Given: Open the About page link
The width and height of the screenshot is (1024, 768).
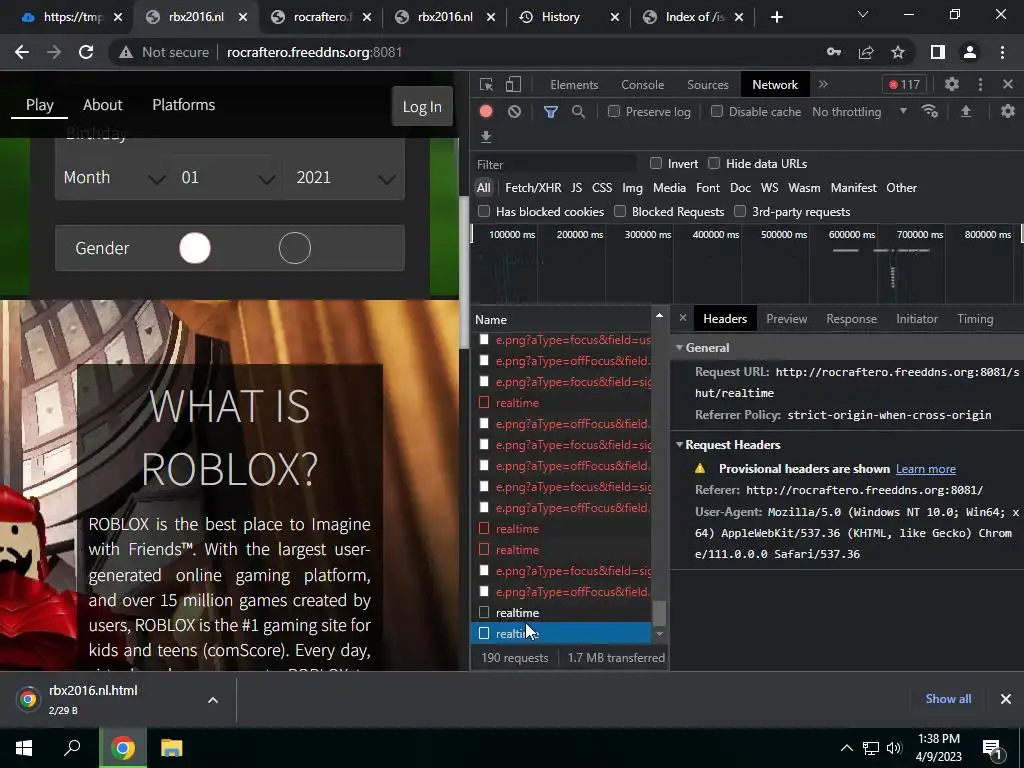Looking at the screenshot, I should click(103, 105).
